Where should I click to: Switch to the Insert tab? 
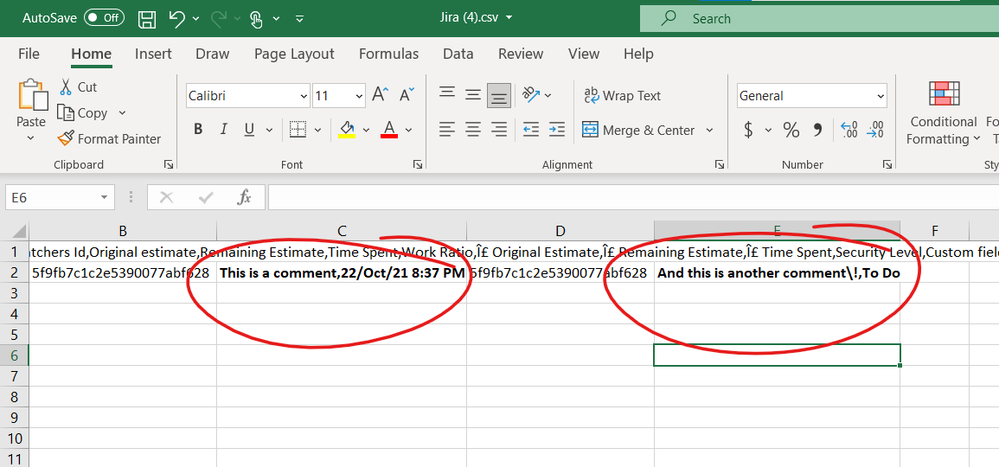153,54
